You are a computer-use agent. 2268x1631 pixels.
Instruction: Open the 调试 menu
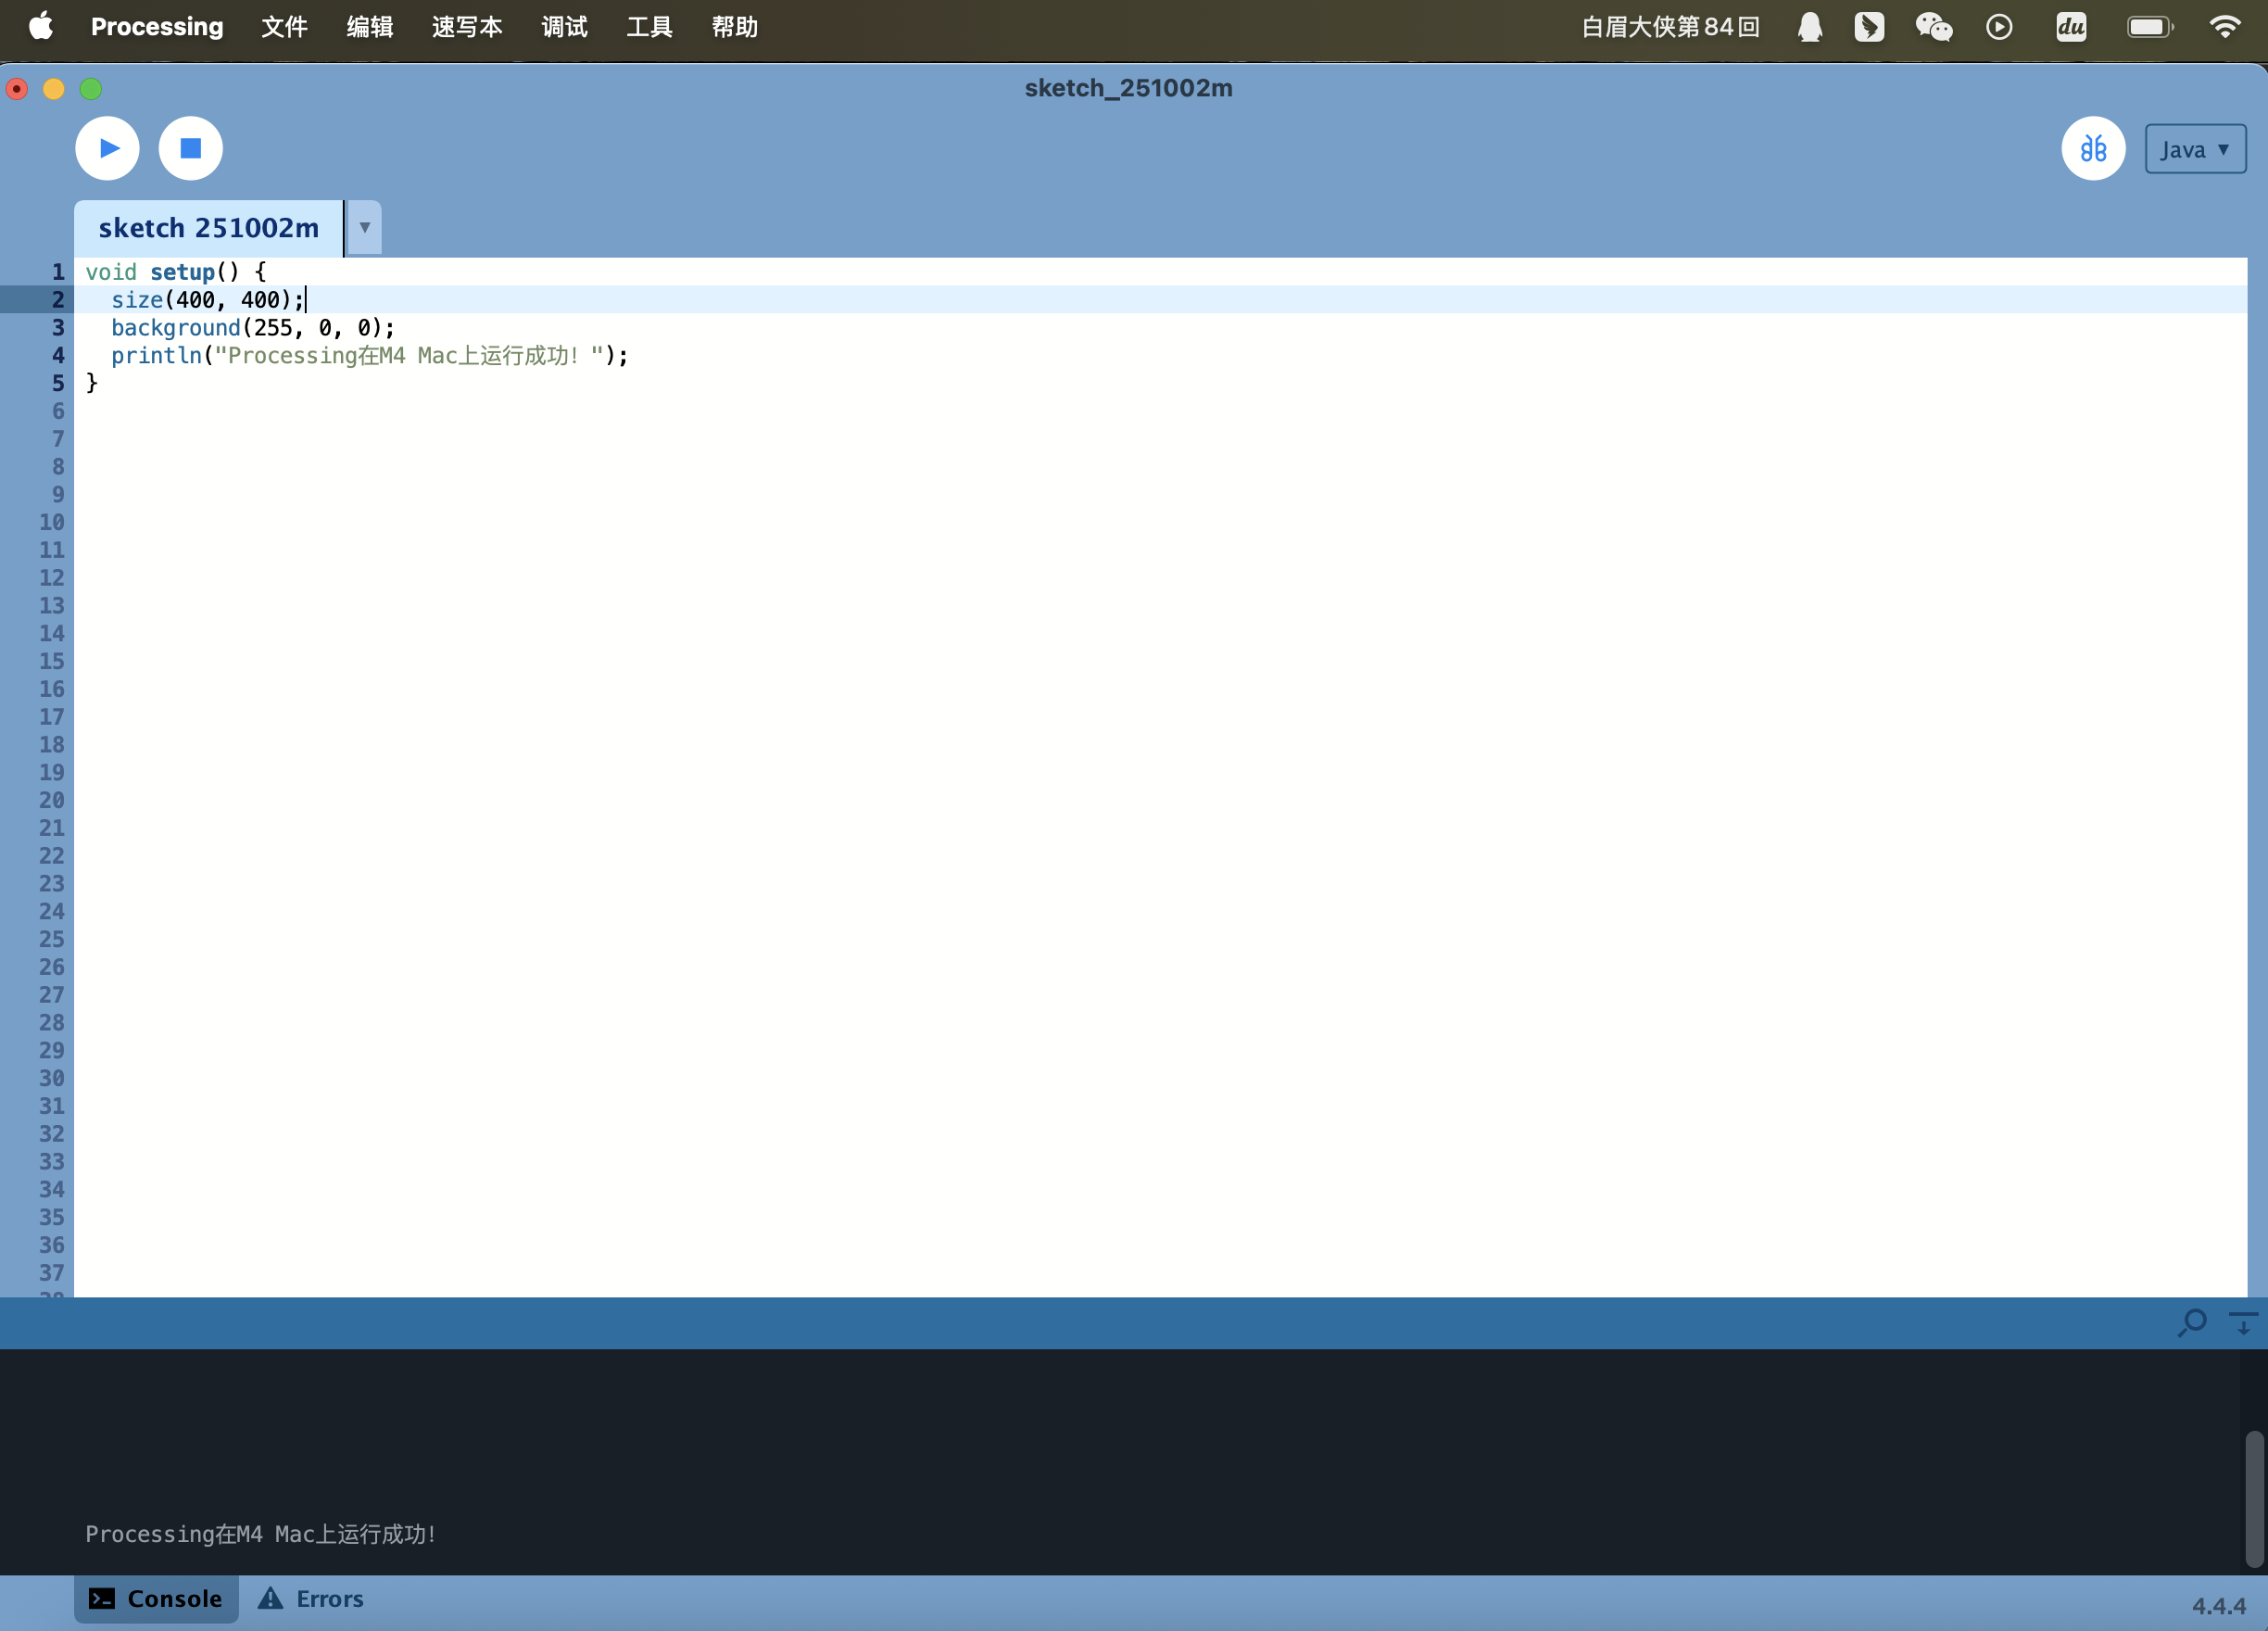tap(563, 27)
